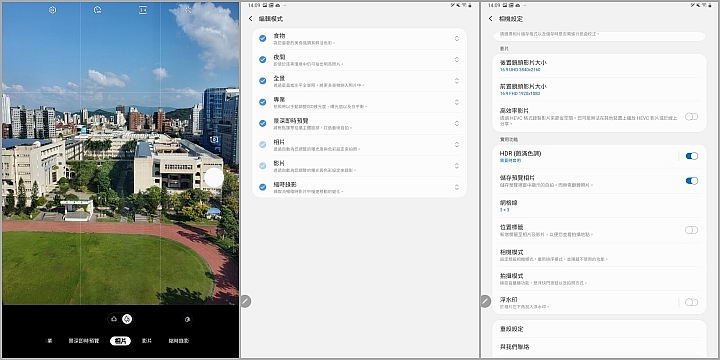Screen dimensions: 720x360
Task: Enable the 浮水印 watermark toggle
Action: 691,302
